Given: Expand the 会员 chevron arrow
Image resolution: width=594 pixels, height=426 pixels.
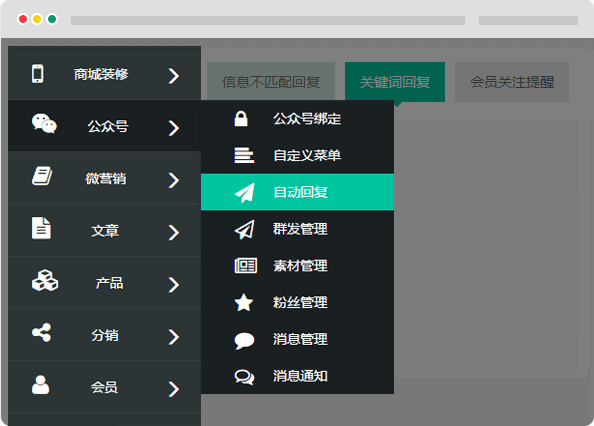Looking at the screenshot, I should click(x=174, y=389).
